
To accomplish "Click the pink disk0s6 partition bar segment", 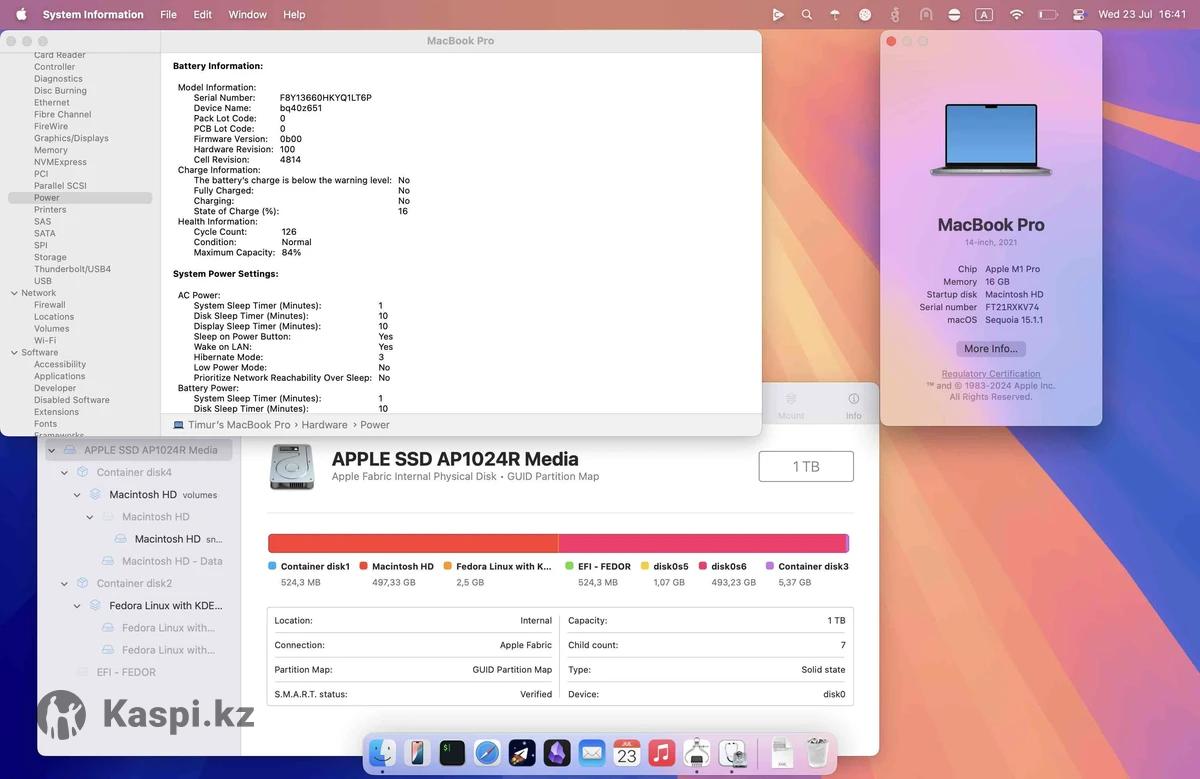I will 702,543.
